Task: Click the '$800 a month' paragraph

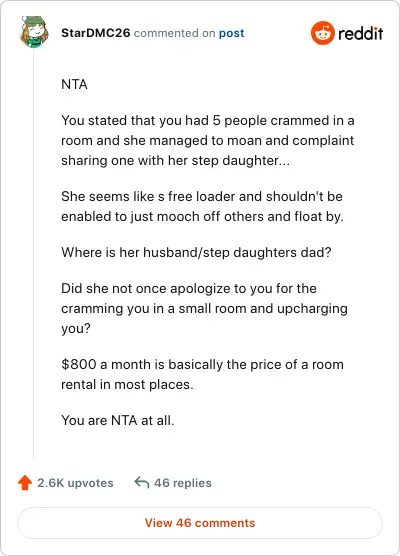Action: [x=202, y=374]
